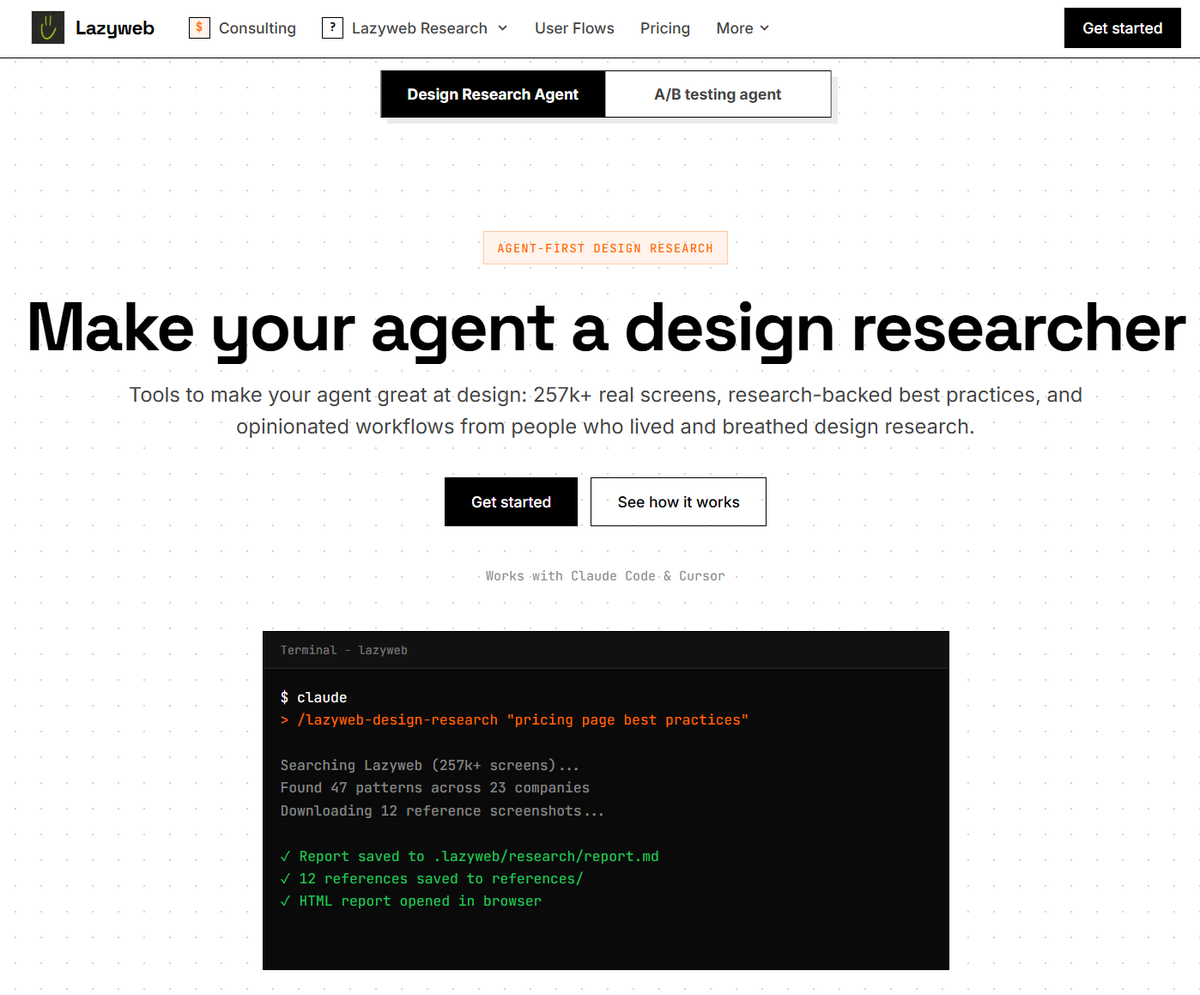Image resolution: width=1200 pixels, height=995 pixels.
Task: Click the dollar sign icon beside Consulting
Action: [x=199, y=28]
